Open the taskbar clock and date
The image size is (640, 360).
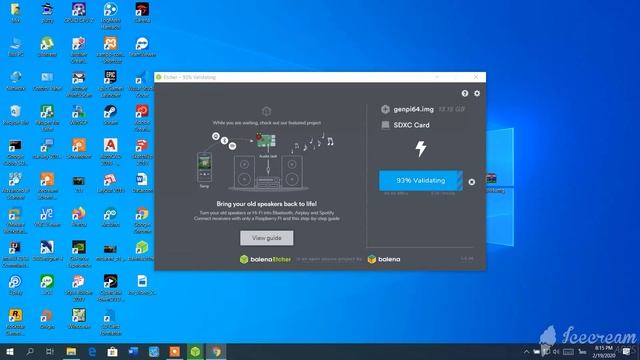pos(604,352)
